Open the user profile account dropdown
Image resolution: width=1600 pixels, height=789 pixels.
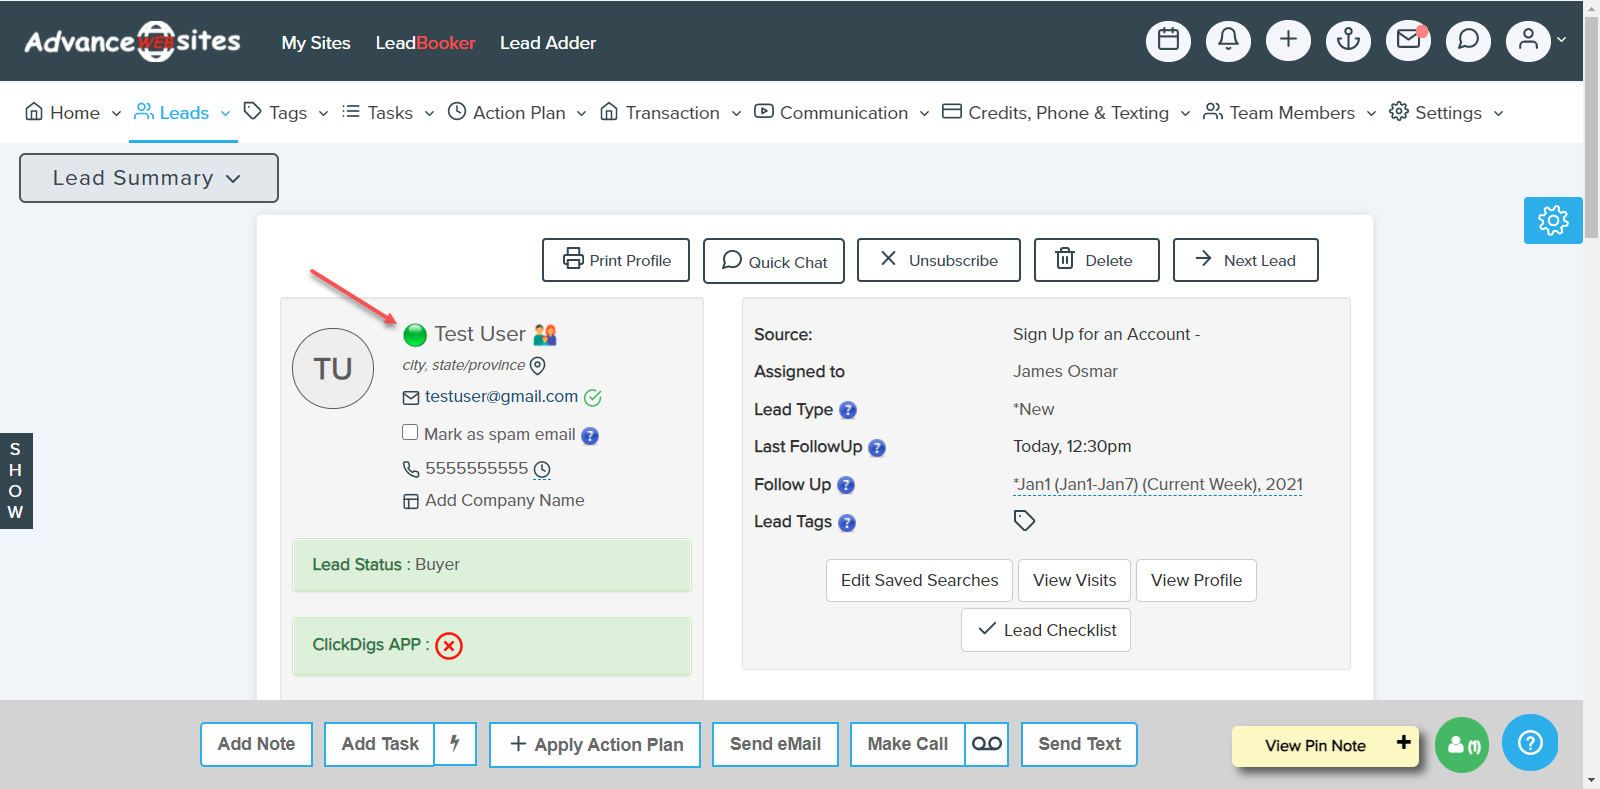pyautogui.click(x=1536, y=41)
